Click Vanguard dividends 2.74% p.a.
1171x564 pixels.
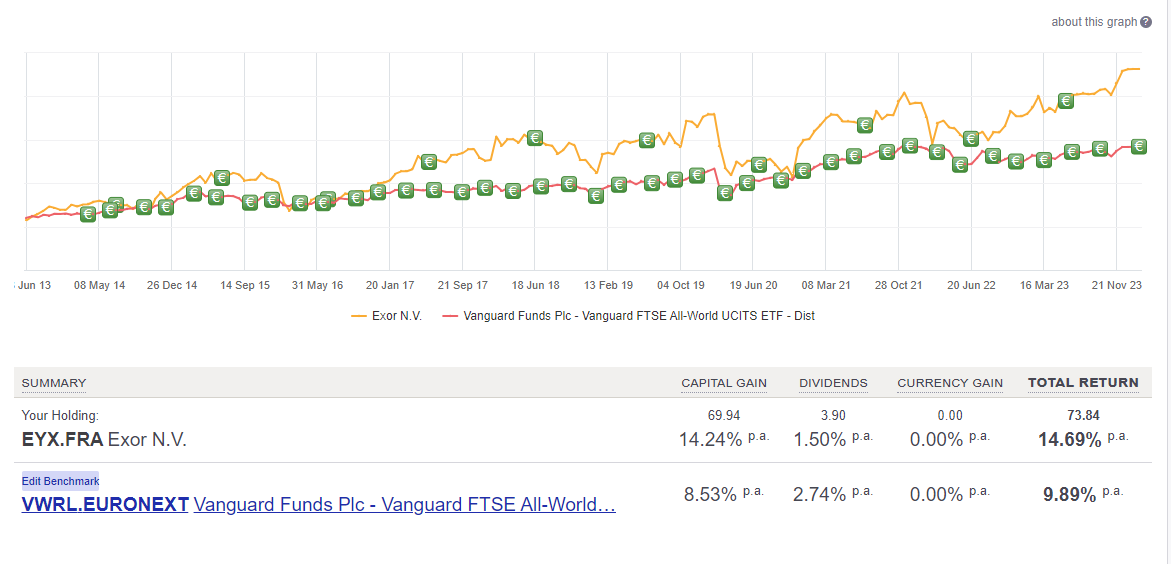(x=833, y=494)
